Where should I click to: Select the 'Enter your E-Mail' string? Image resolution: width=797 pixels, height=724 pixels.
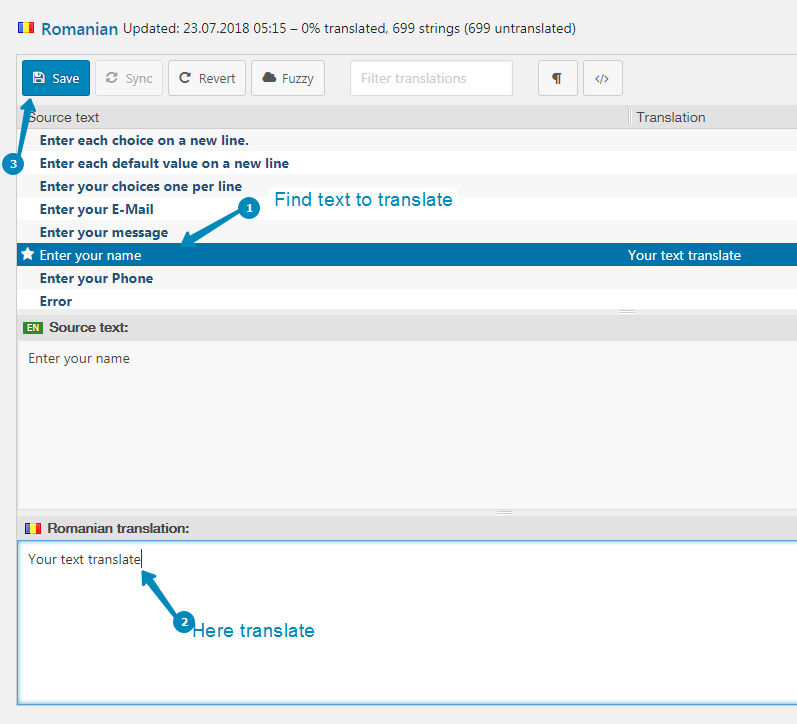coord(96,209)
